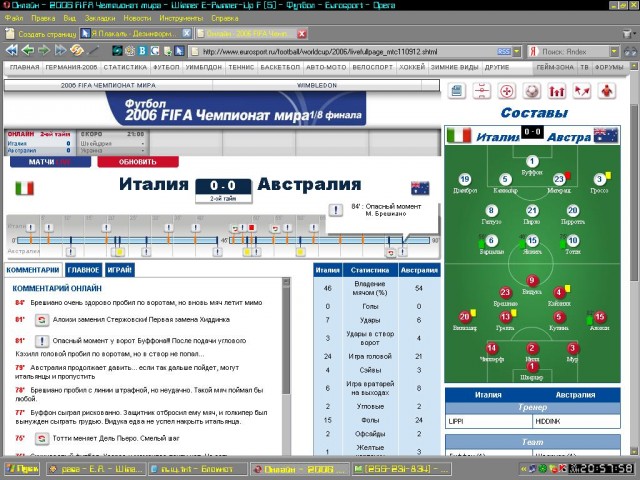Click the soccer ball icon above Составы
The image size is (640, 480).
(532, 91)
